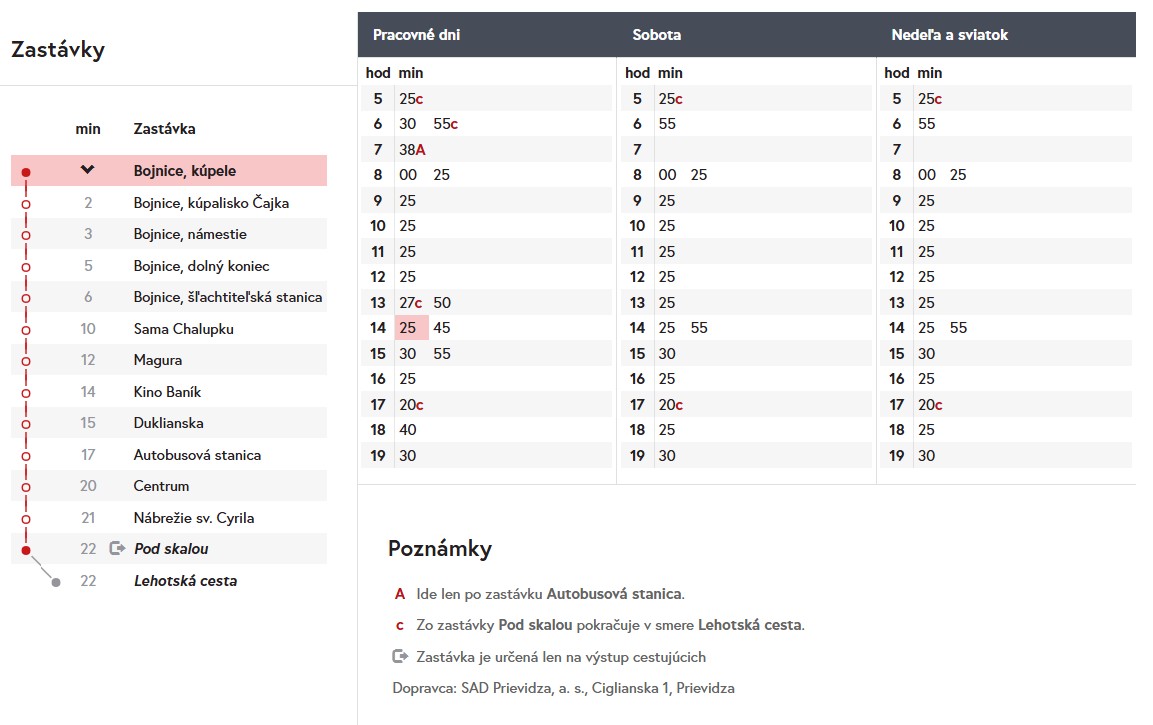Click the filled red dot at Bojnice, kúpele
1153x725 pixels.
[26, 172]
